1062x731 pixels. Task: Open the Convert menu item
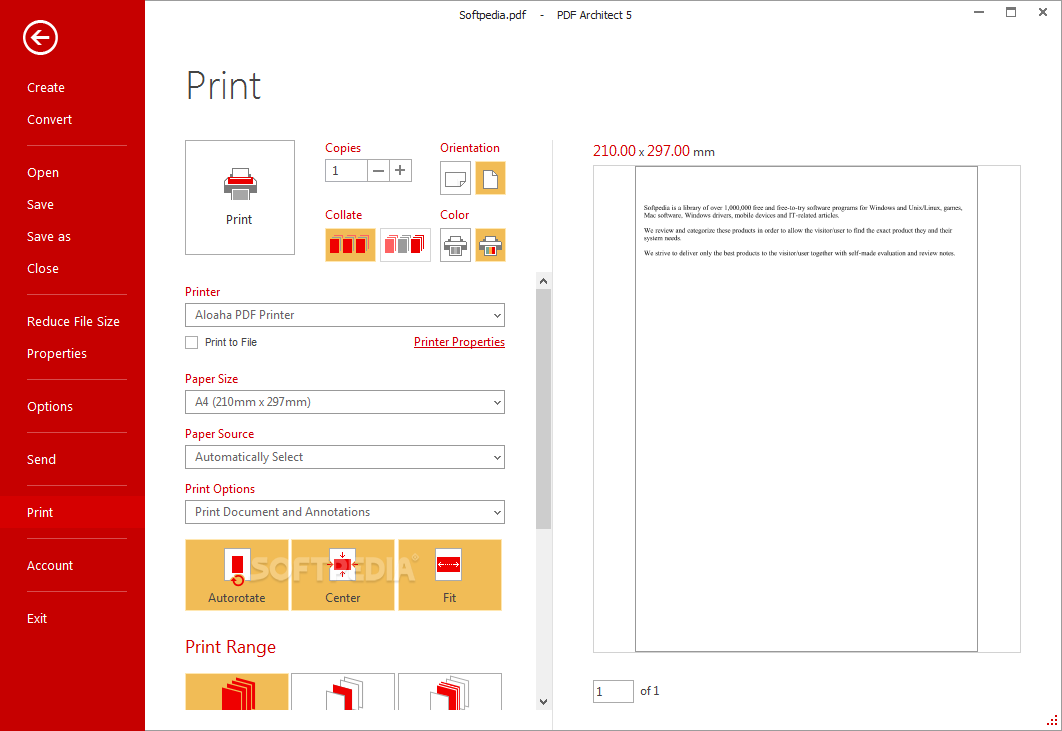coord(49,119)
